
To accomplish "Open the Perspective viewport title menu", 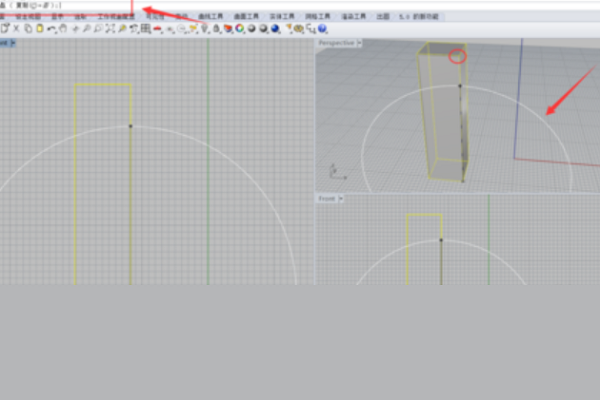I will tap(338, 44).
